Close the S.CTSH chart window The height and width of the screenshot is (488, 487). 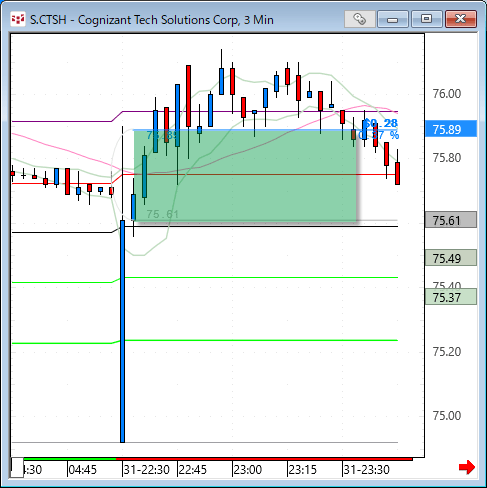(x=461, y=19)
